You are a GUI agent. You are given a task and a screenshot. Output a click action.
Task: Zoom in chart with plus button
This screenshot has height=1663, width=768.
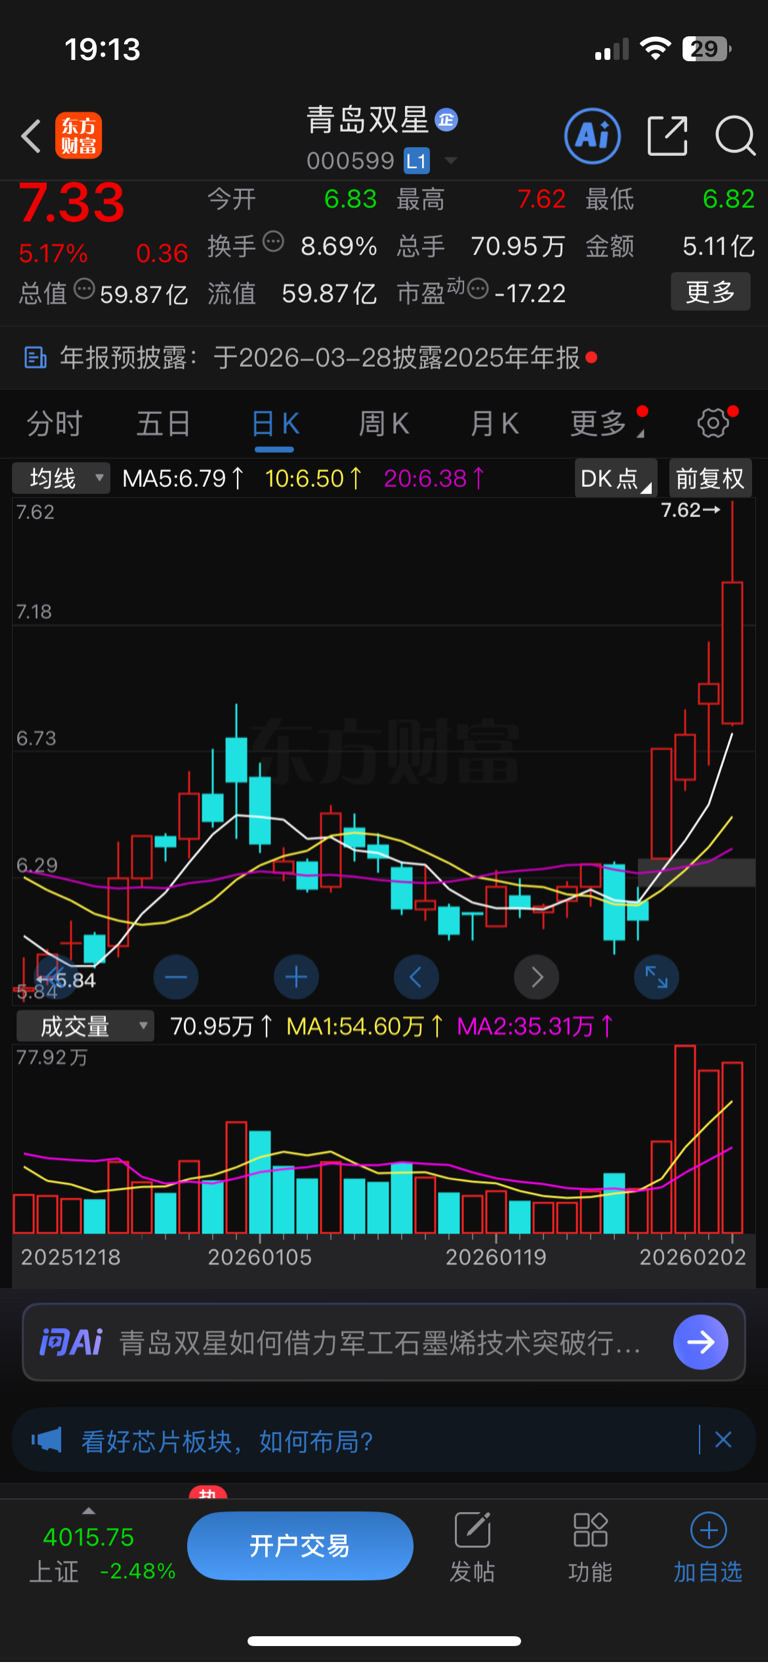pos(296,977)
